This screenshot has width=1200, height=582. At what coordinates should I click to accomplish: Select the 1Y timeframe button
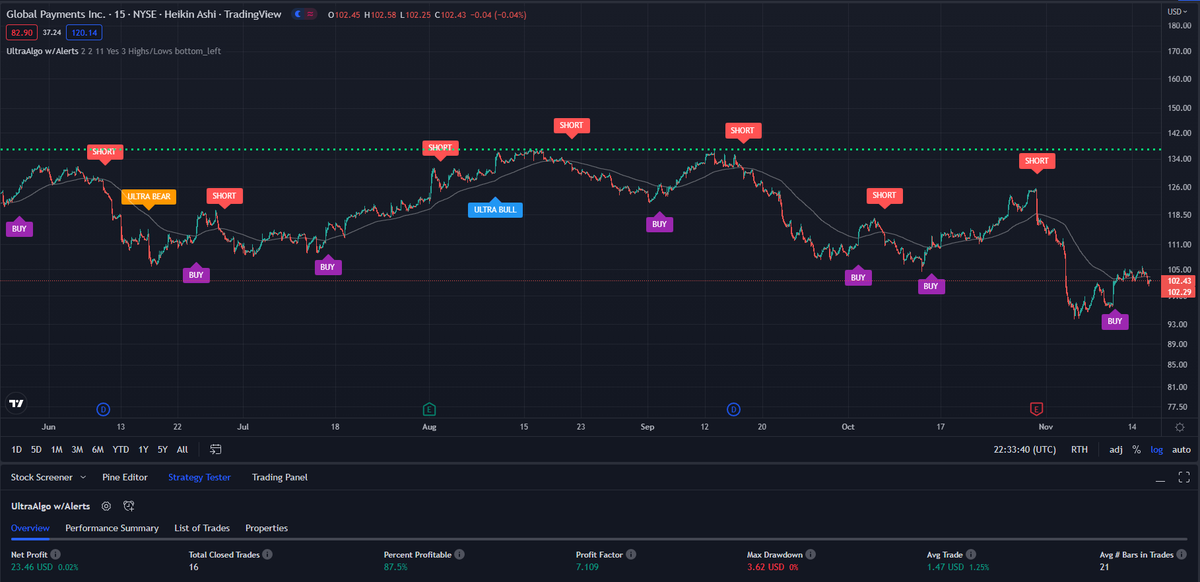click(x=142, y=450)
